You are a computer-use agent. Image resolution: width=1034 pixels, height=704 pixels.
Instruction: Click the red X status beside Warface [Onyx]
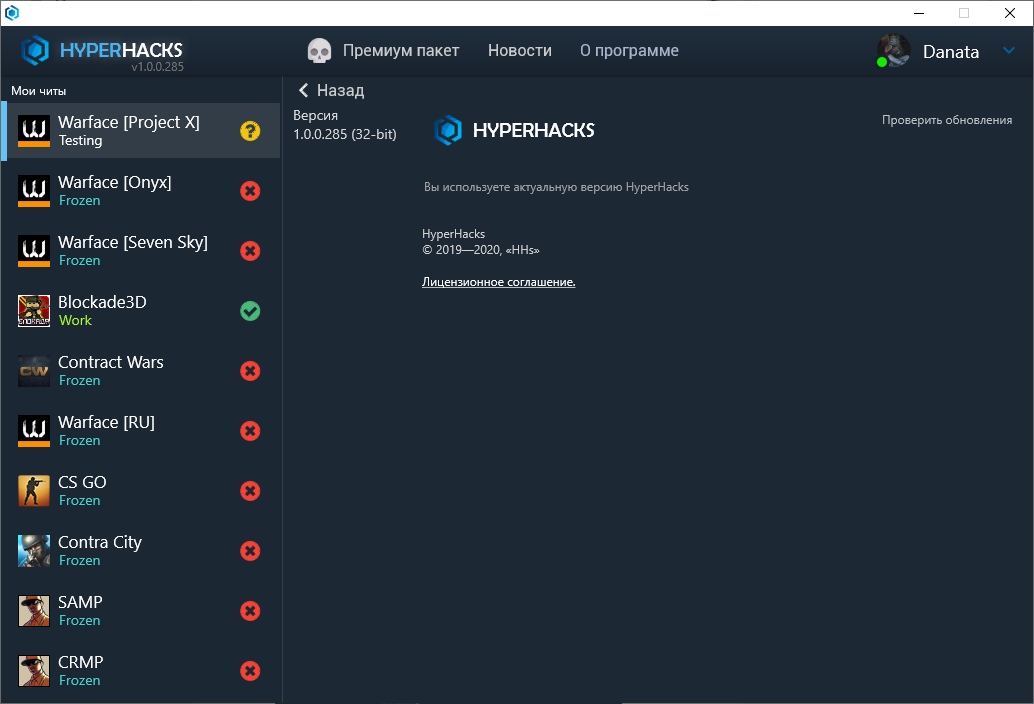coord(250,191)
